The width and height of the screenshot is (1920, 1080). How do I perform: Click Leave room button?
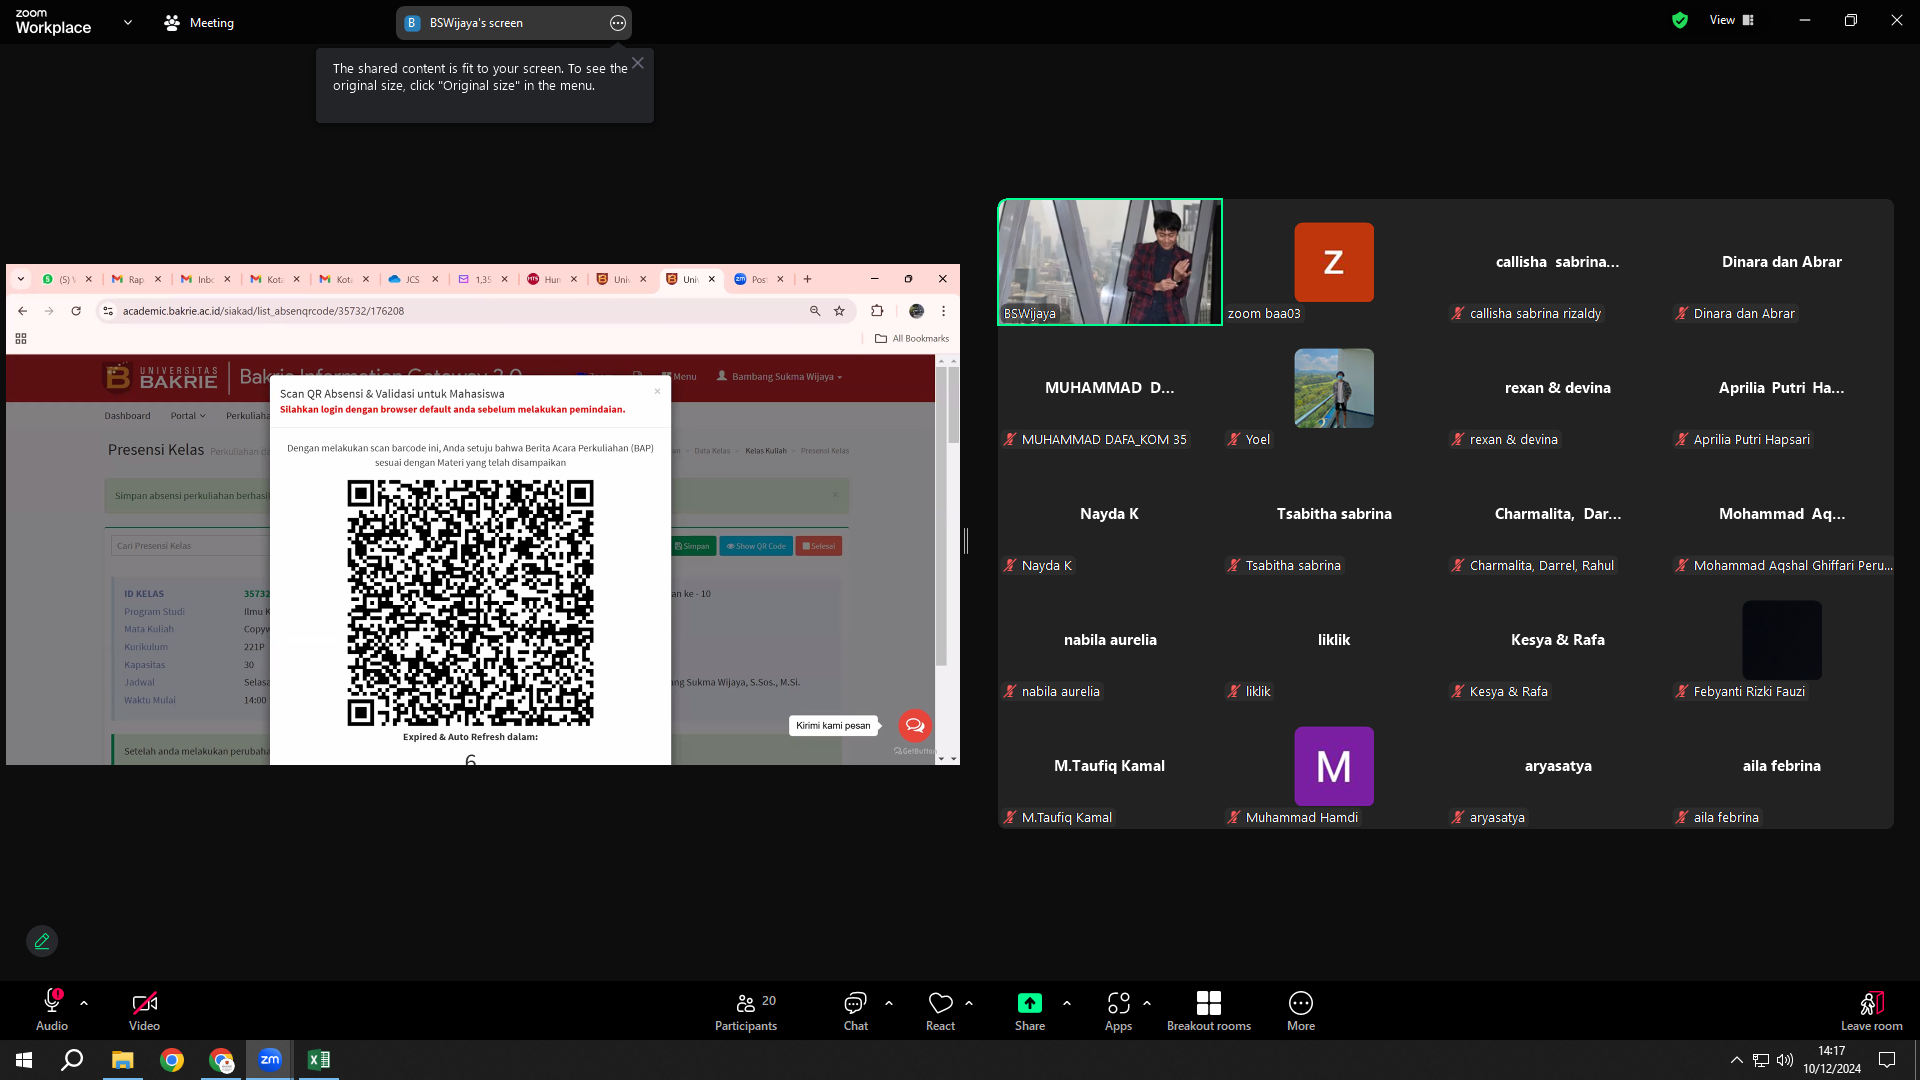(x=1872, y=1010)
